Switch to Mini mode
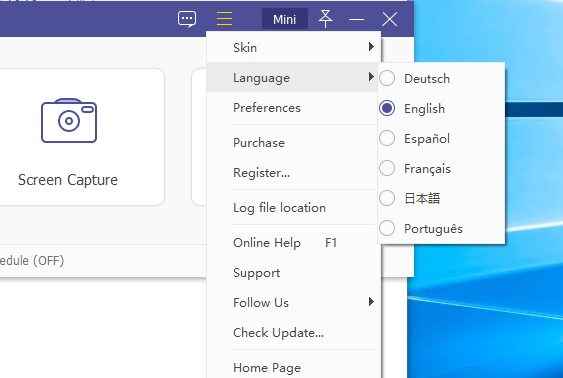Image resolution: width=563 pixels, height=378 pixels. coord(285,19)
